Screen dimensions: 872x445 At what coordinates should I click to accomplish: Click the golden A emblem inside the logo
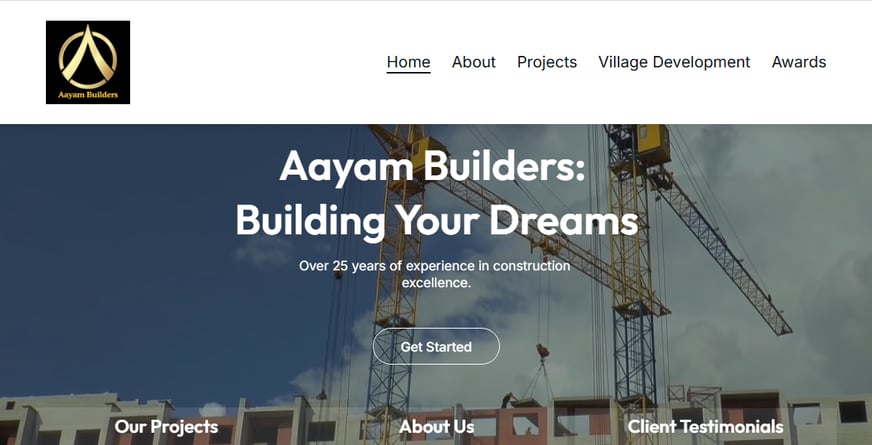[88, 56]
